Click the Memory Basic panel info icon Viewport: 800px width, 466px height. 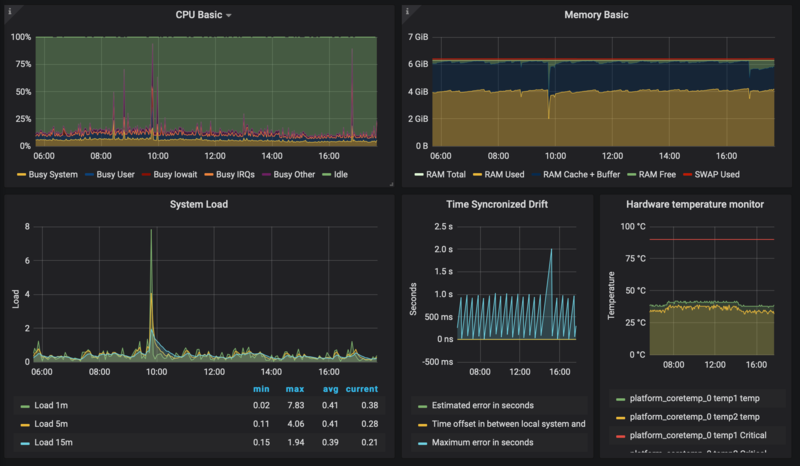click(407, 11)
